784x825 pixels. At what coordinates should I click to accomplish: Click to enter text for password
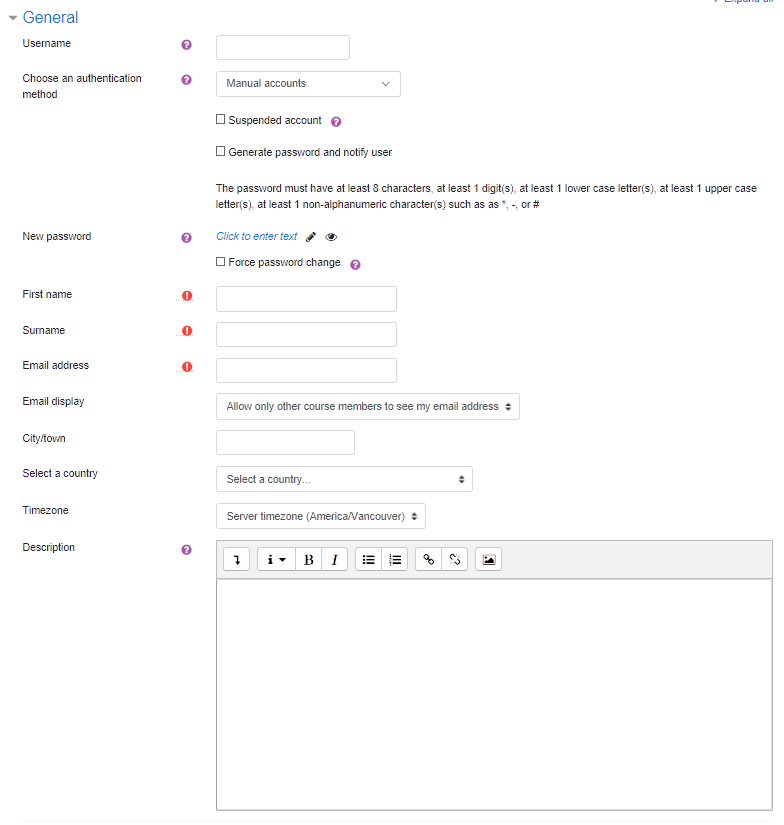257,237
